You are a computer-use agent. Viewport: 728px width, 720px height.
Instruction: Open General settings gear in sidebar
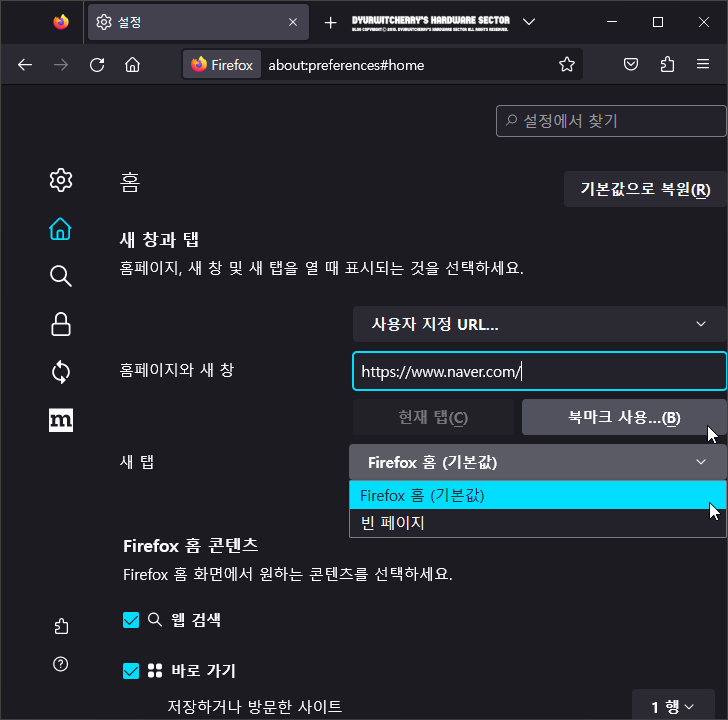coord(61,180)
